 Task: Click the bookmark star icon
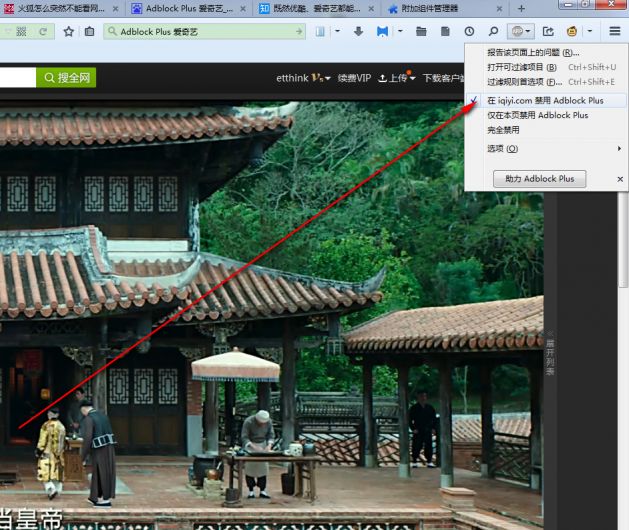point(69,31)
